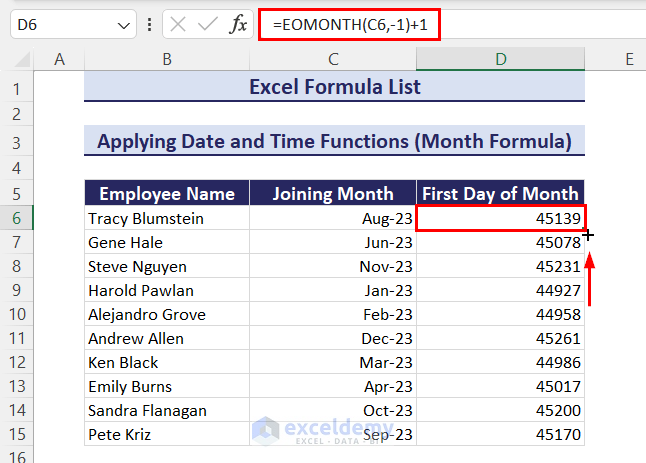Click the Tracy Blumstein cell
This screenshot has height=463, width=646.
(166, 218)
